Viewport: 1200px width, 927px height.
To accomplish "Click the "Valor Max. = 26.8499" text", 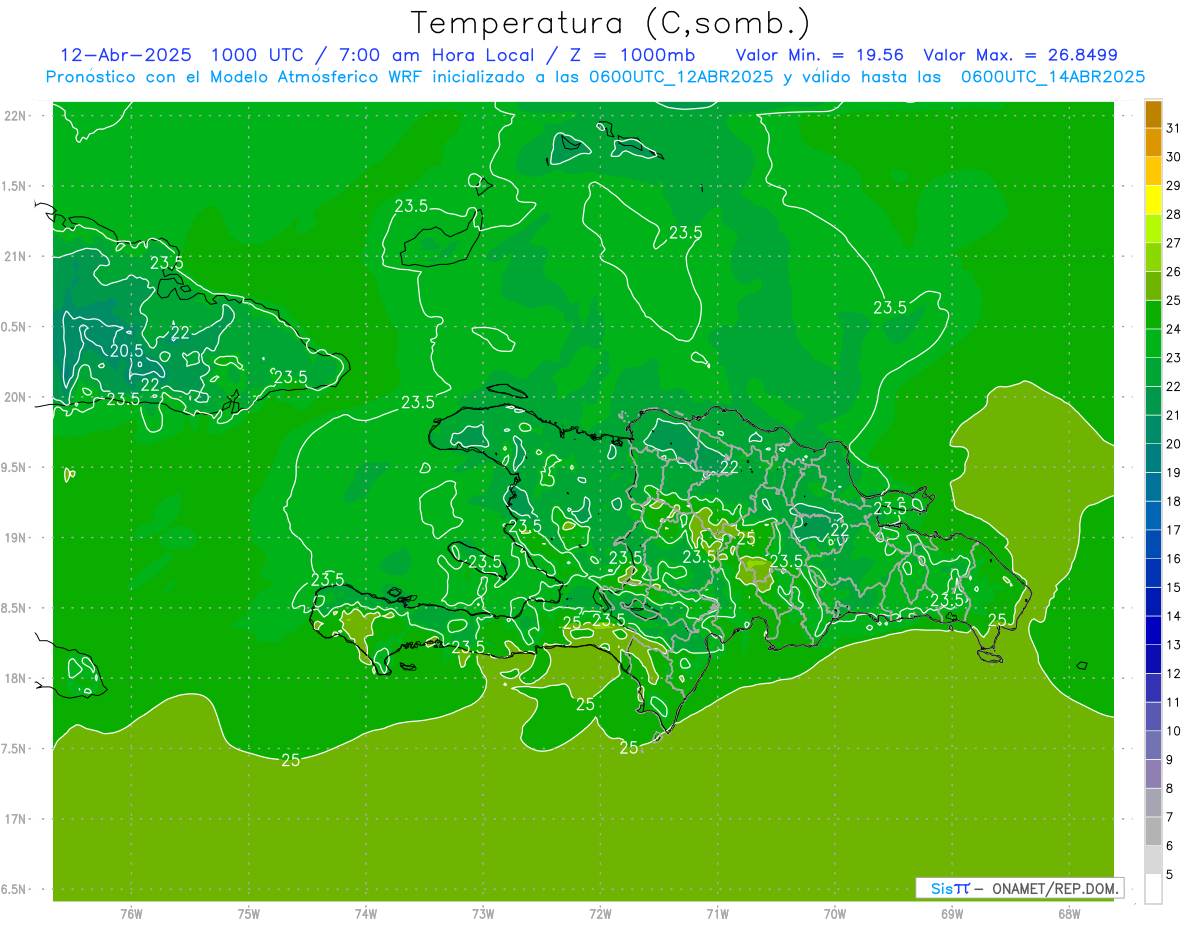I will 1020,54.
